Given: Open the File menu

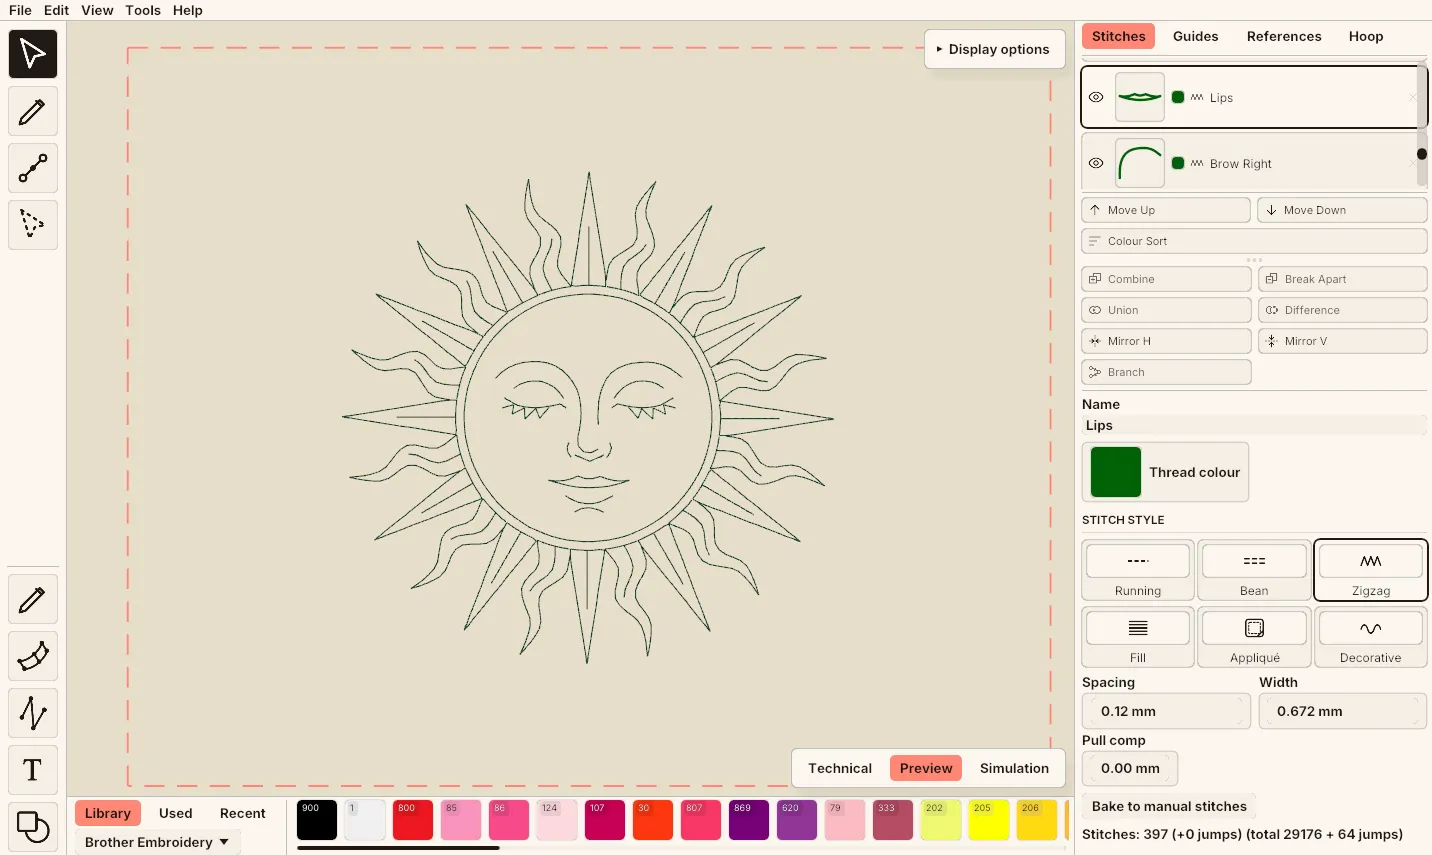Looking at the screenshot, I should 20,10.
